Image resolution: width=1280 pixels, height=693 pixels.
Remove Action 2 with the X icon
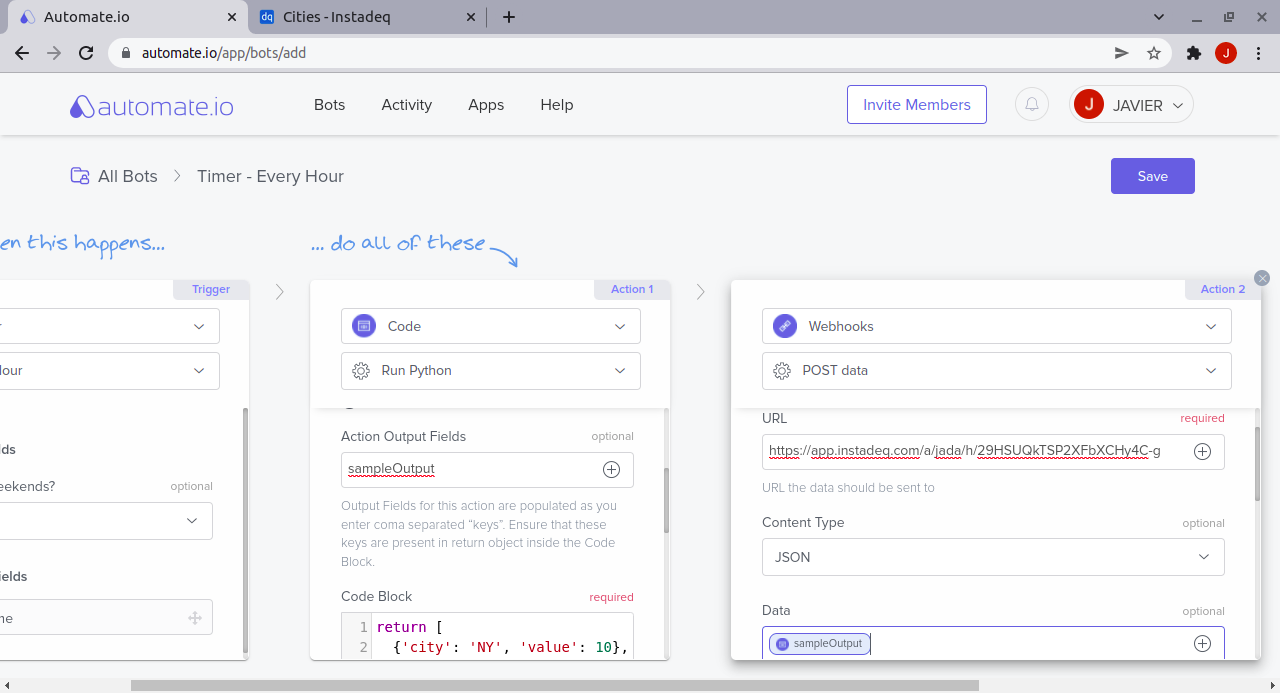1262,278
